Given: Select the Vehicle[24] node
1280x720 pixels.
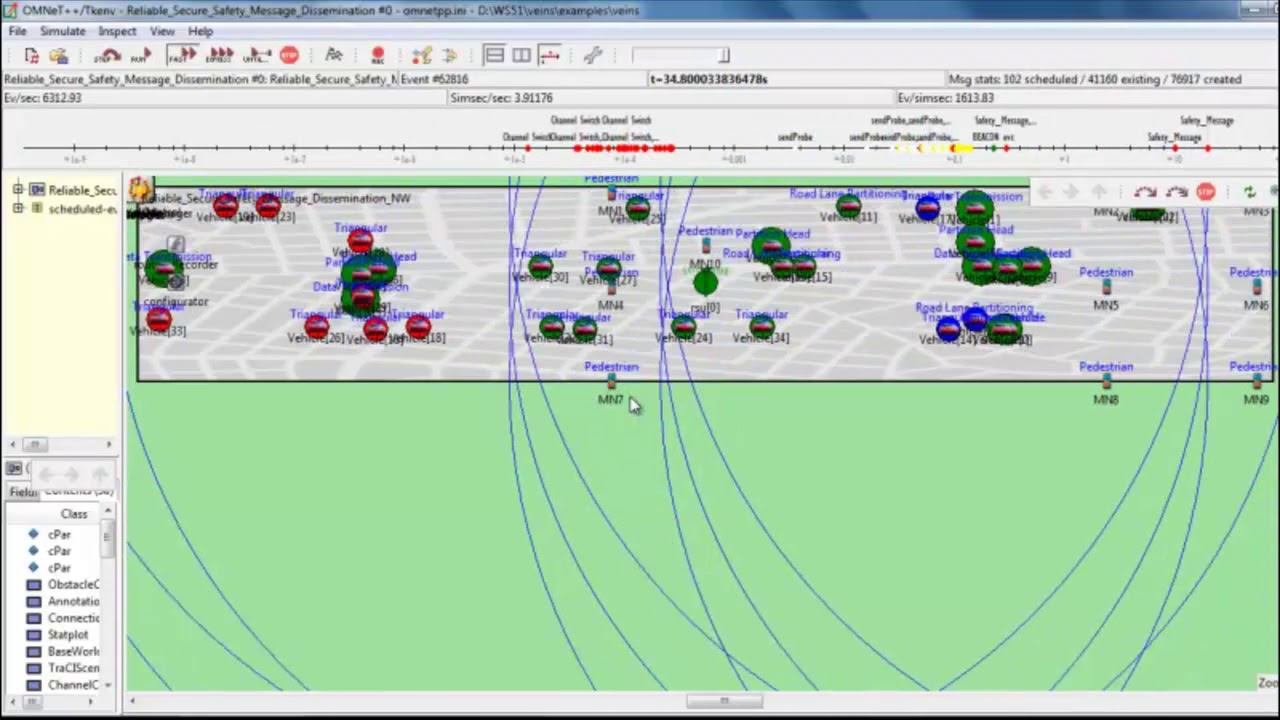Looking at the screenshot, I should click(x=683, y=326).
